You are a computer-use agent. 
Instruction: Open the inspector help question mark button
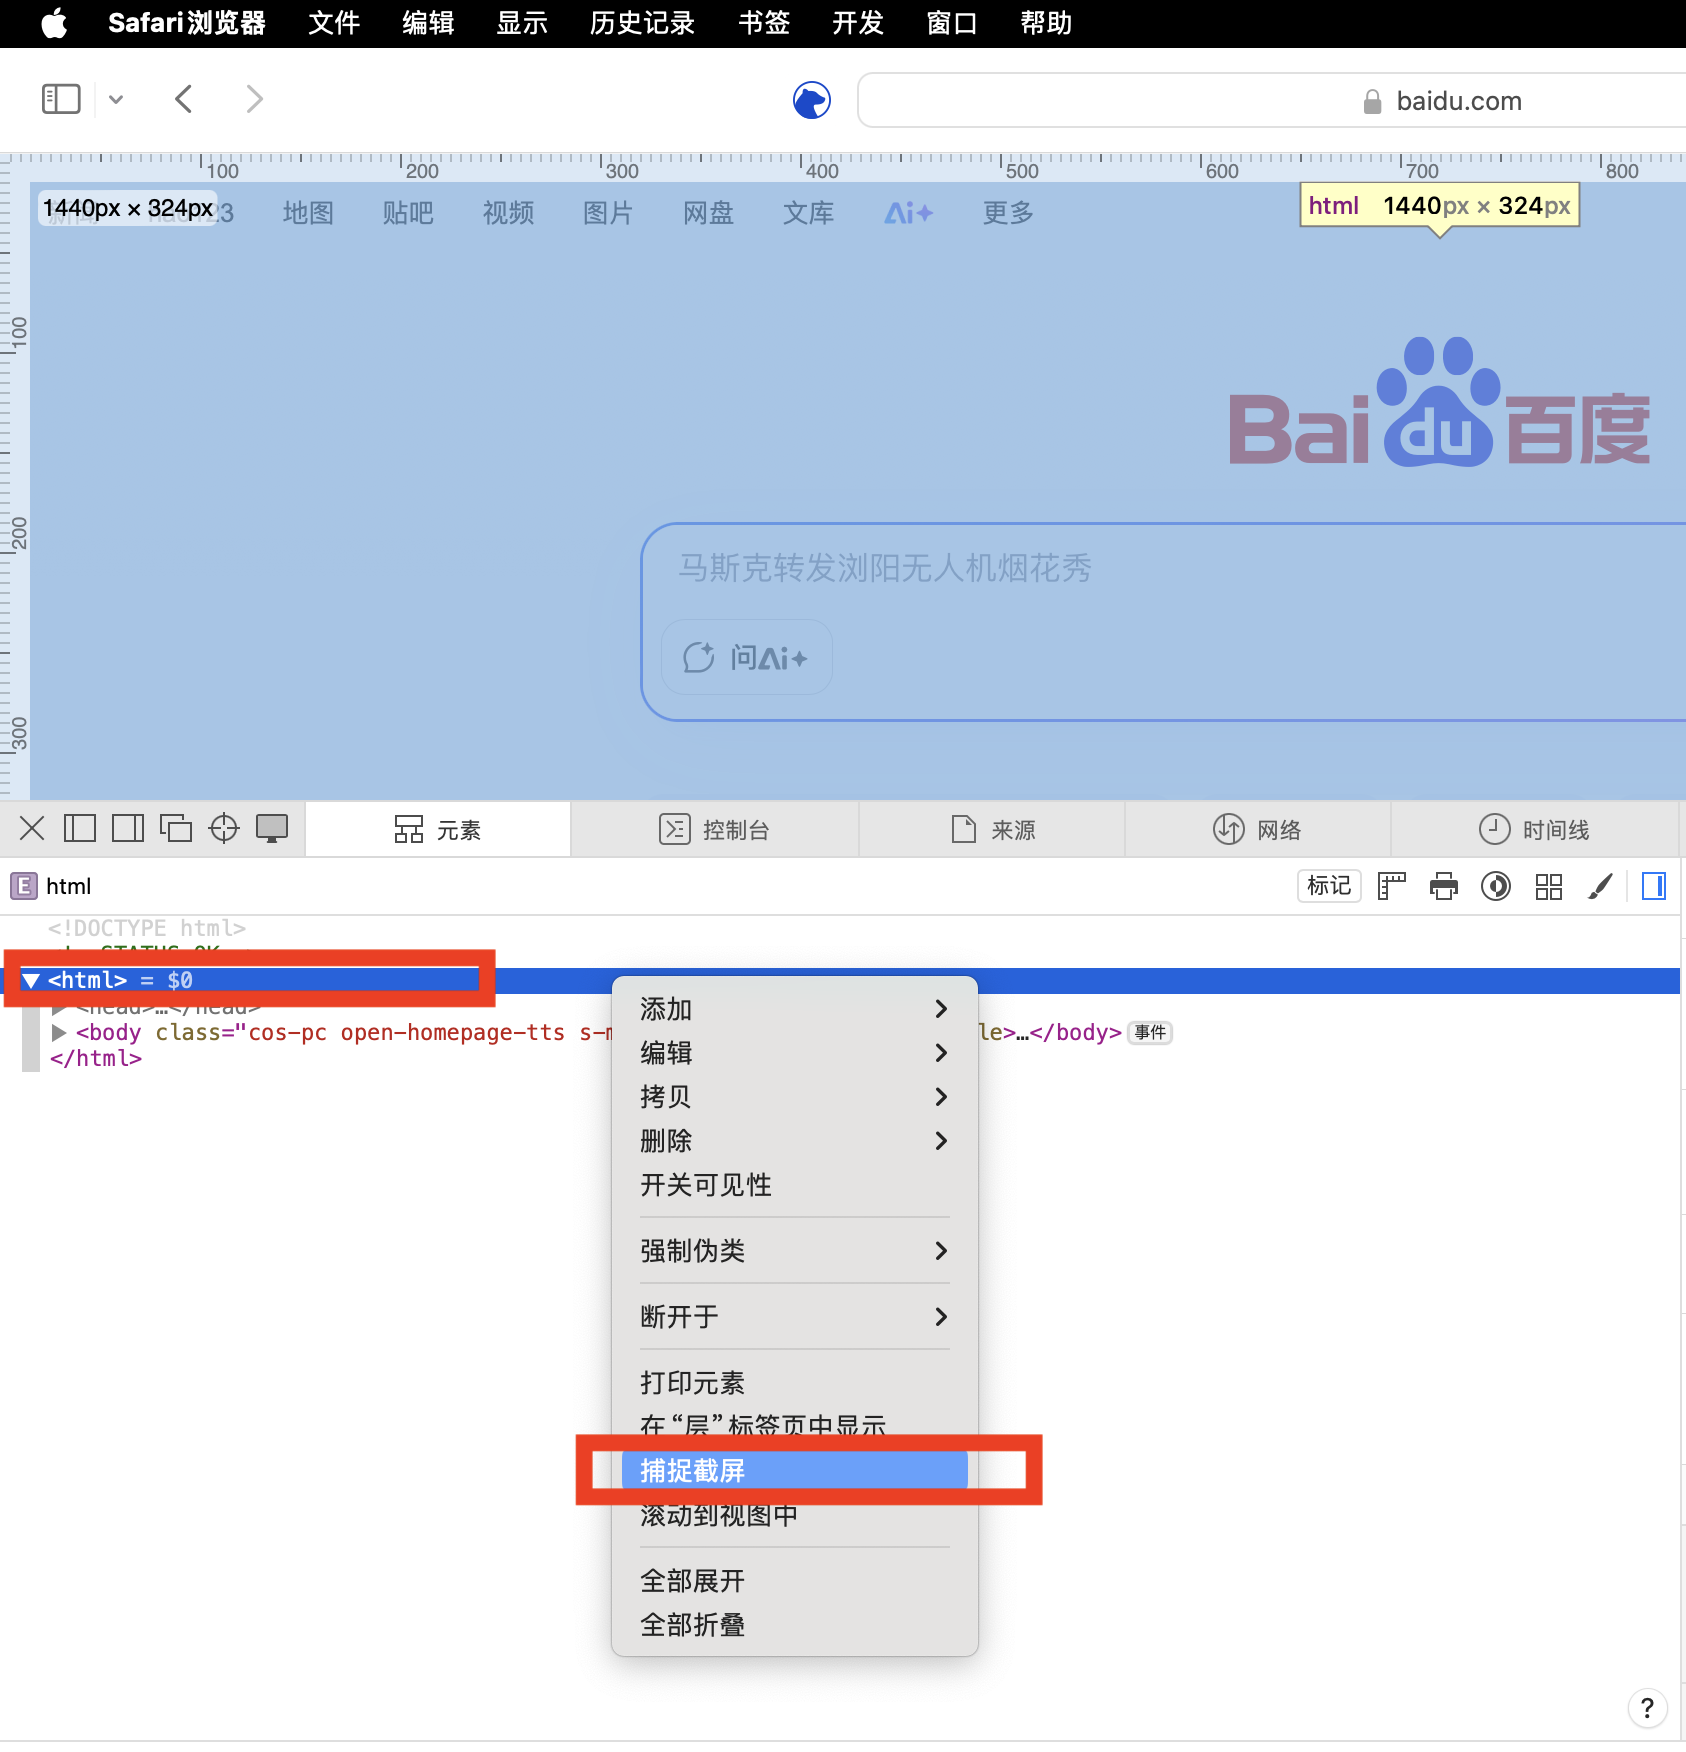[x=1647, y=1708]
